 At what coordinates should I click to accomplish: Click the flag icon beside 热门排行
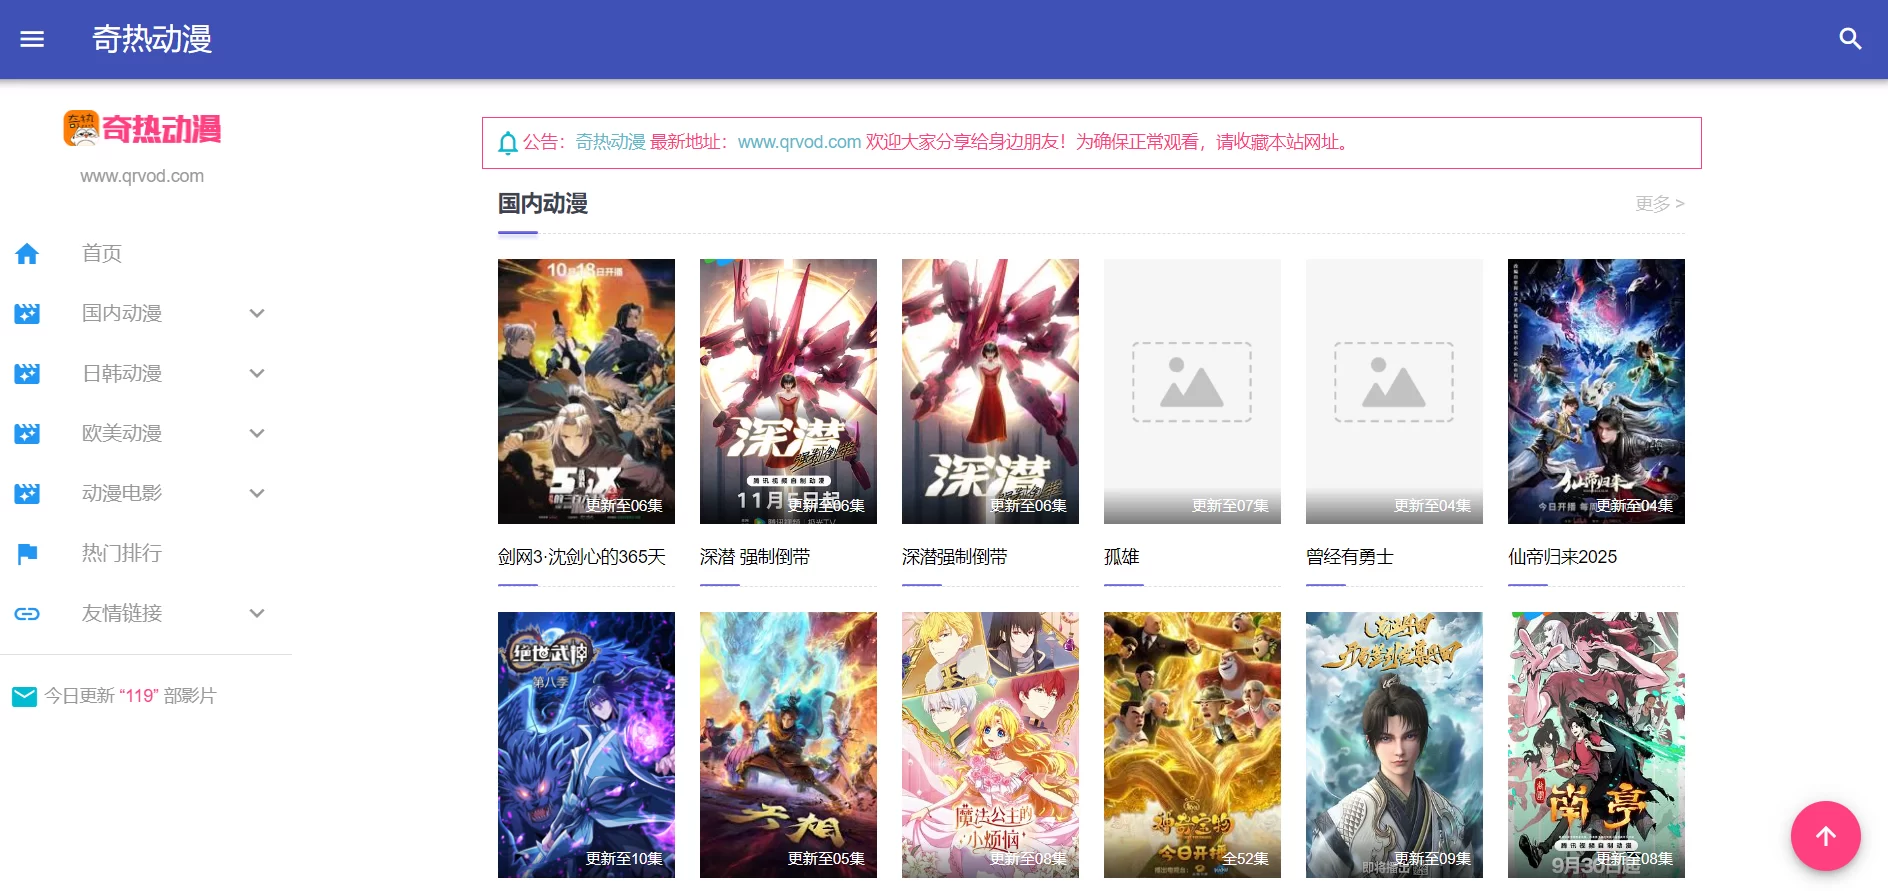(27, 553)
